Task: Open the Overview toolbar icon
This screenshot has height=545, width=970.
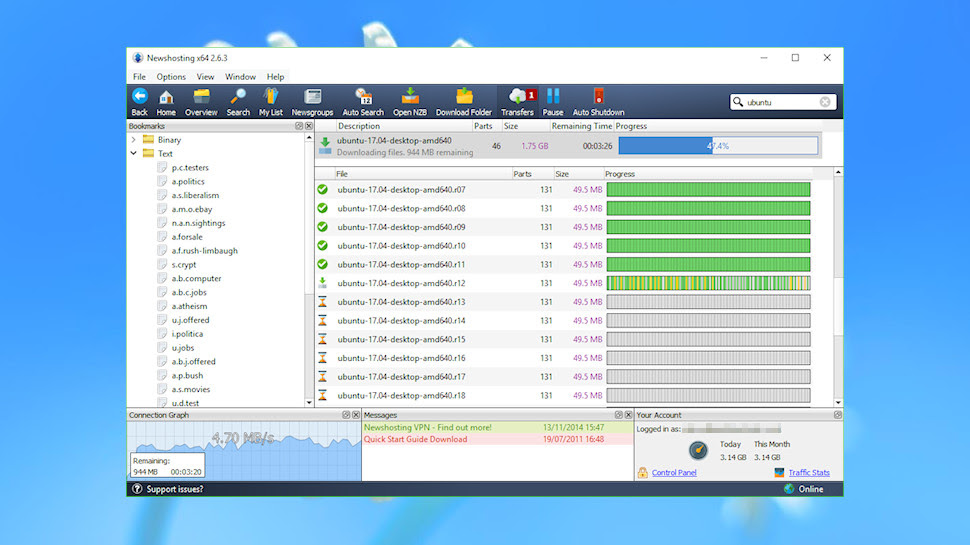Action: (x=201, y=101)
